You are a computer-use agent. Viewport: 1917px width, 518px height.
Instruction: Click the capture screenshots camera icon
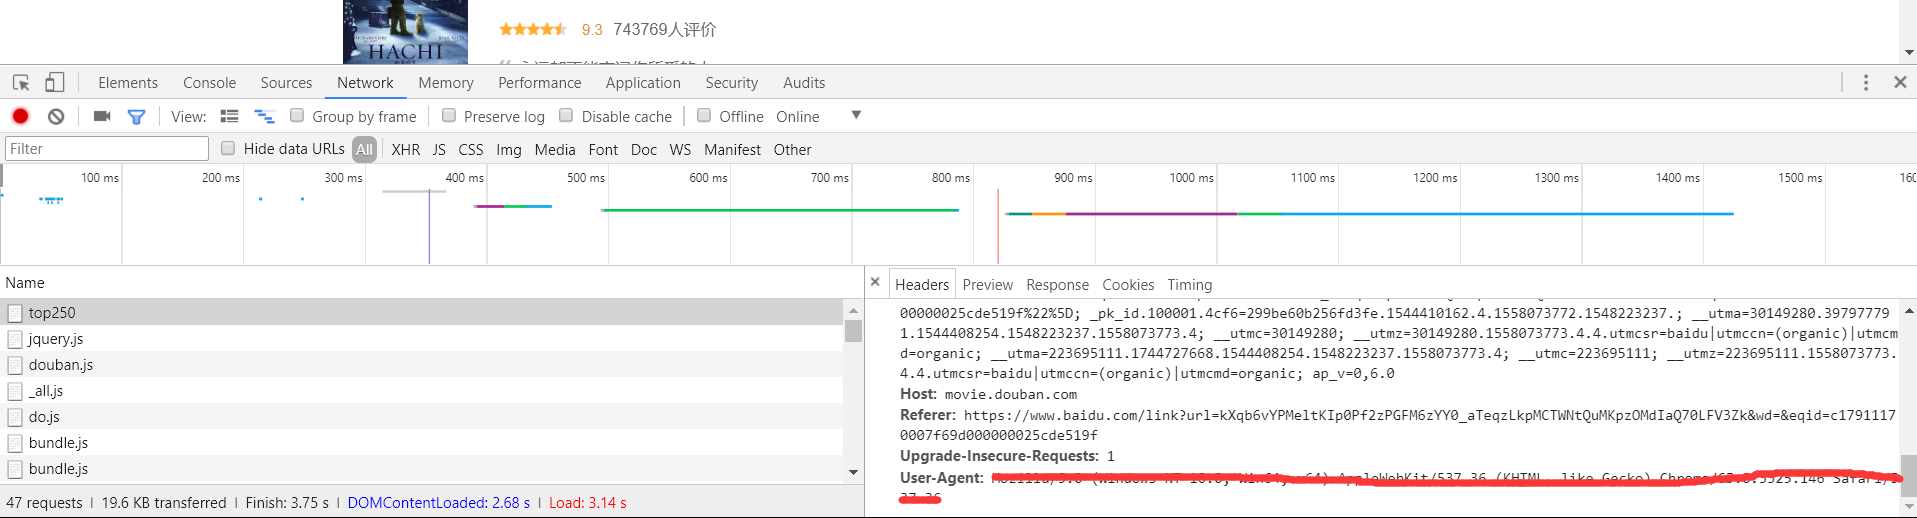point(102,116)
